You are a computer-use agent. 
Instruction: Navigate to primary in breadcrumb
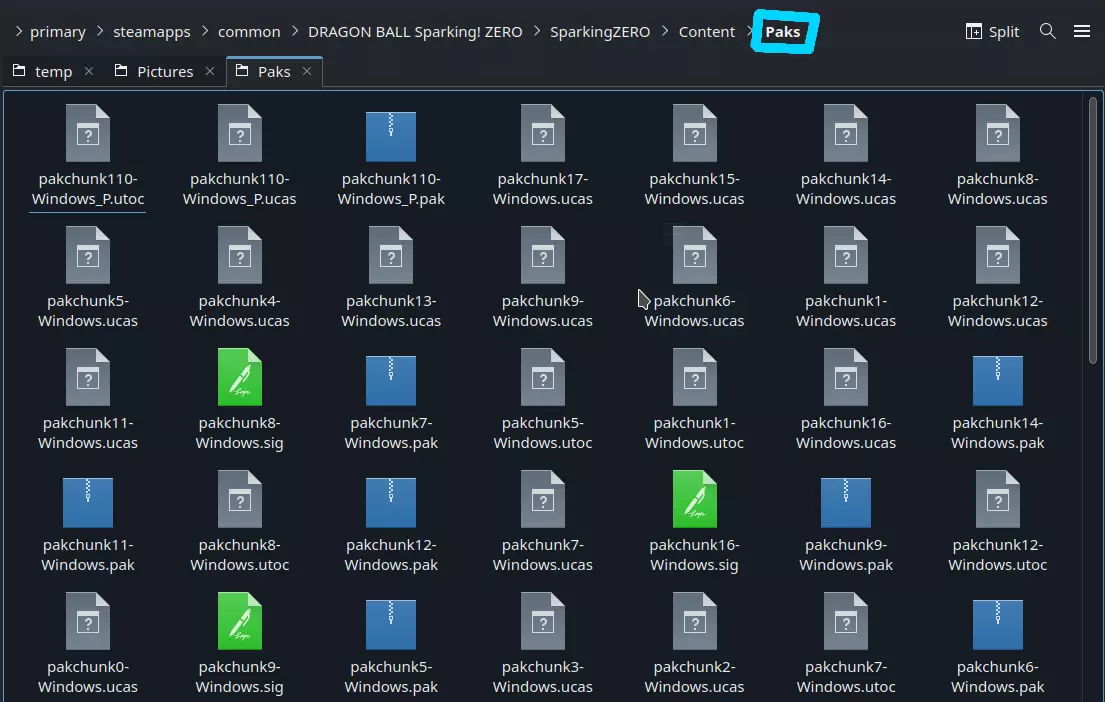58,32
